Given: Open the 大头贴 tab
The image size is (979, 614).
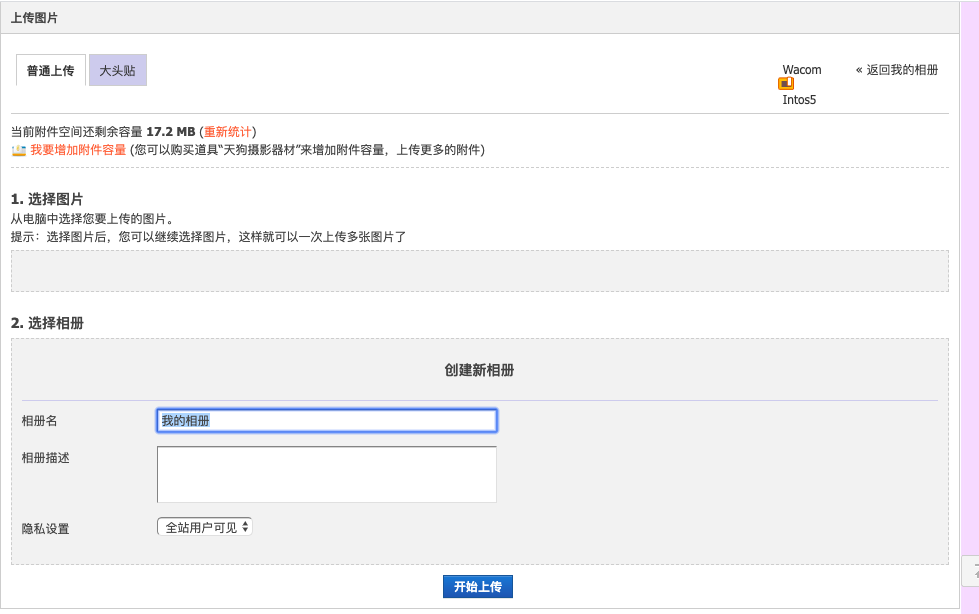Looking at the screenshot, I should [117, 71].
